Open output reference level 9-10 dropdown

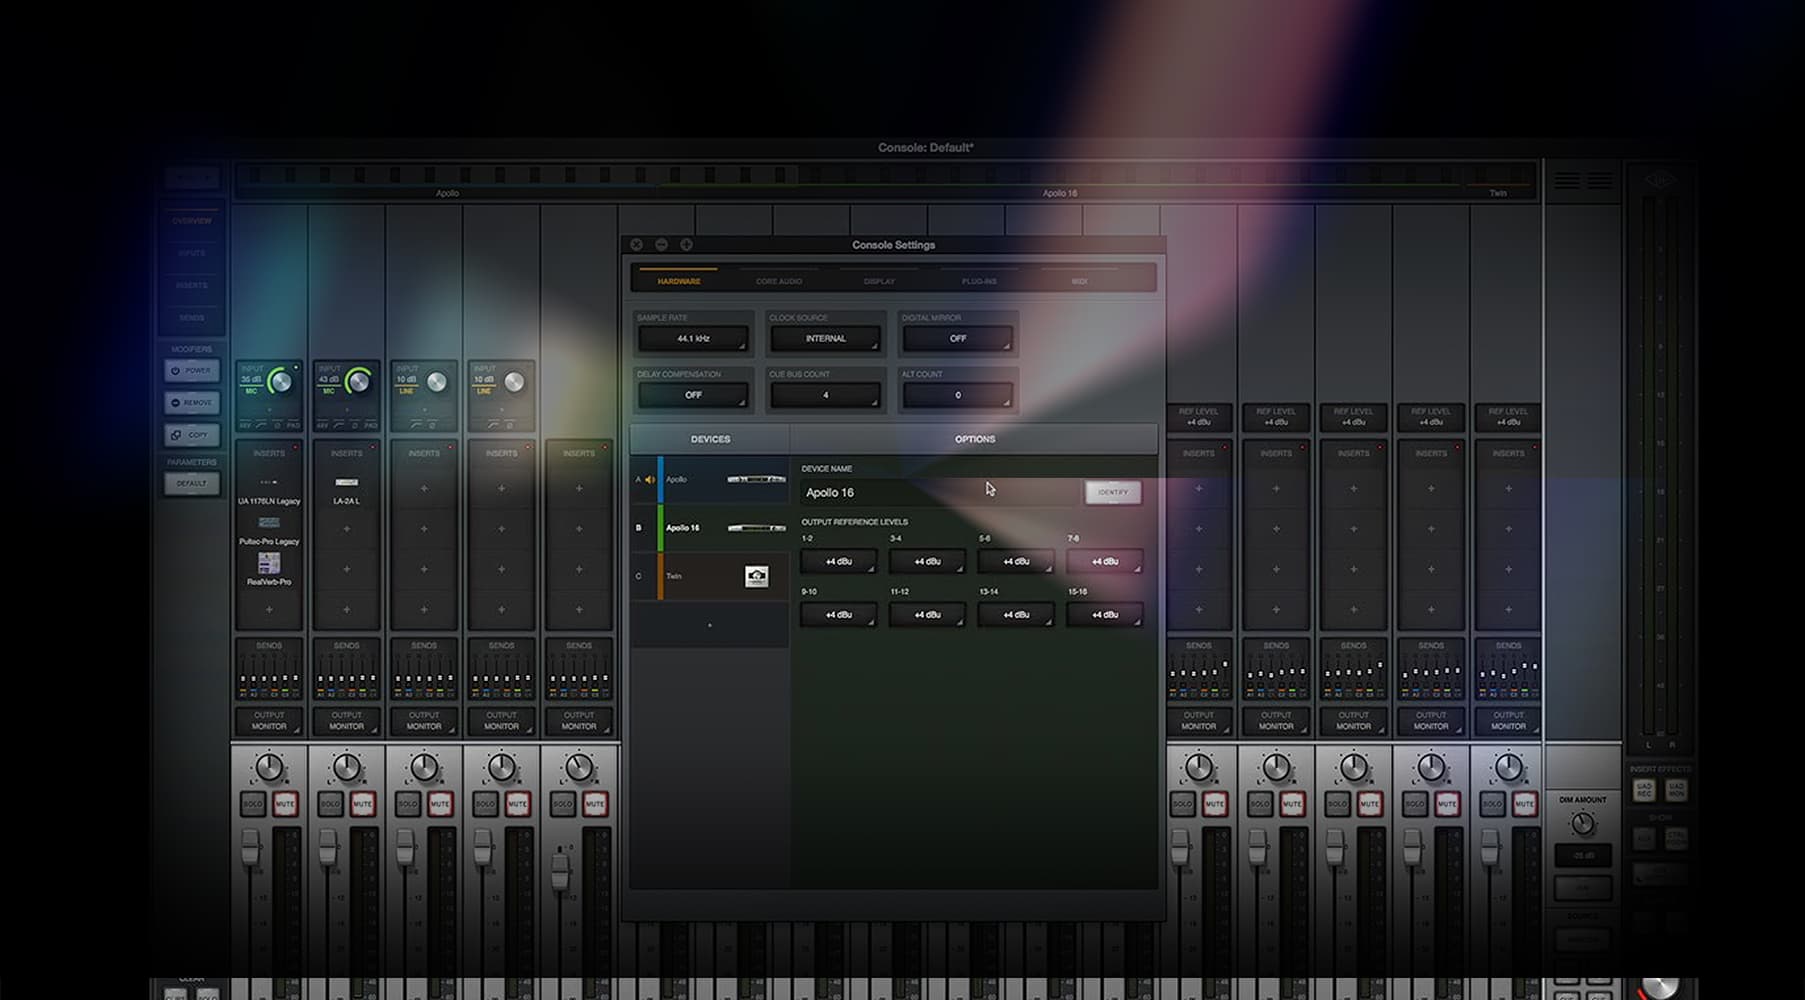click(838, 615)
